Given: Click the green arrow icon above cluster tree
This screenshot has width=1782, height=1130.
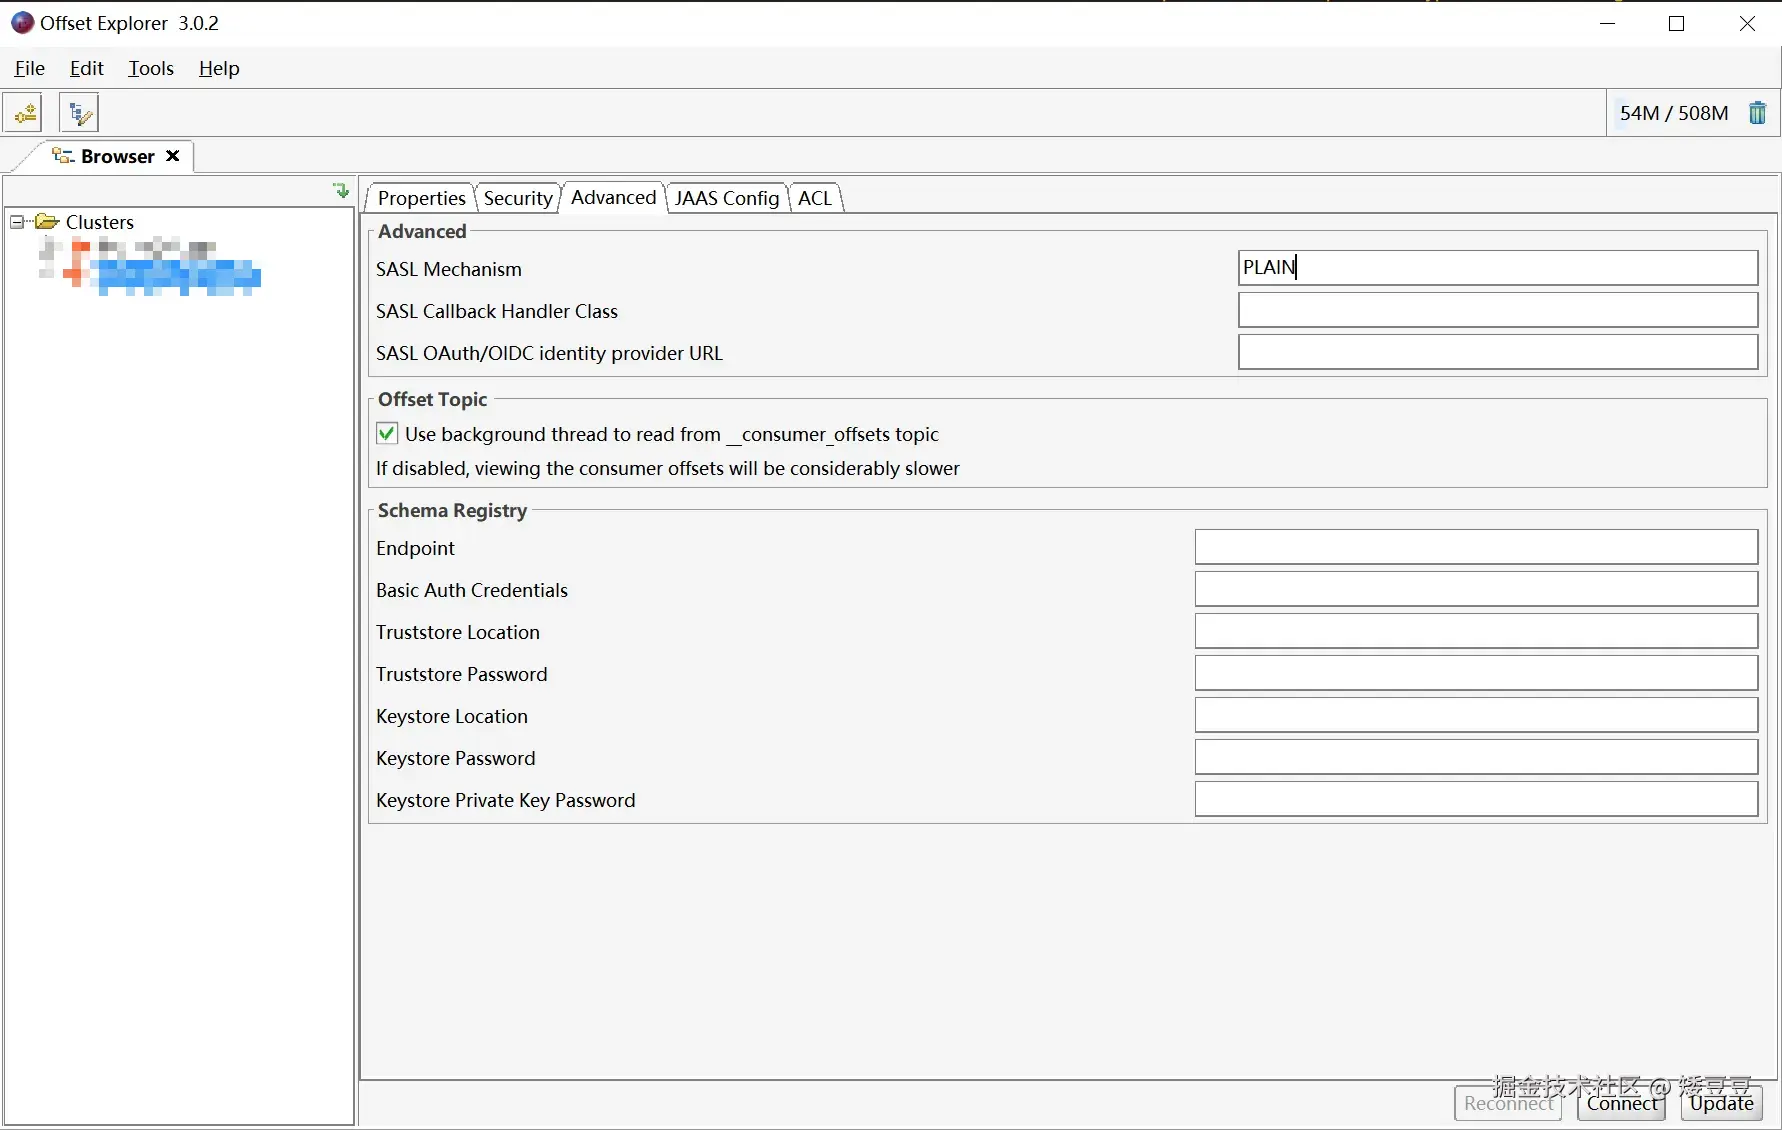Looking at the screenshot, I should (341, 190).
